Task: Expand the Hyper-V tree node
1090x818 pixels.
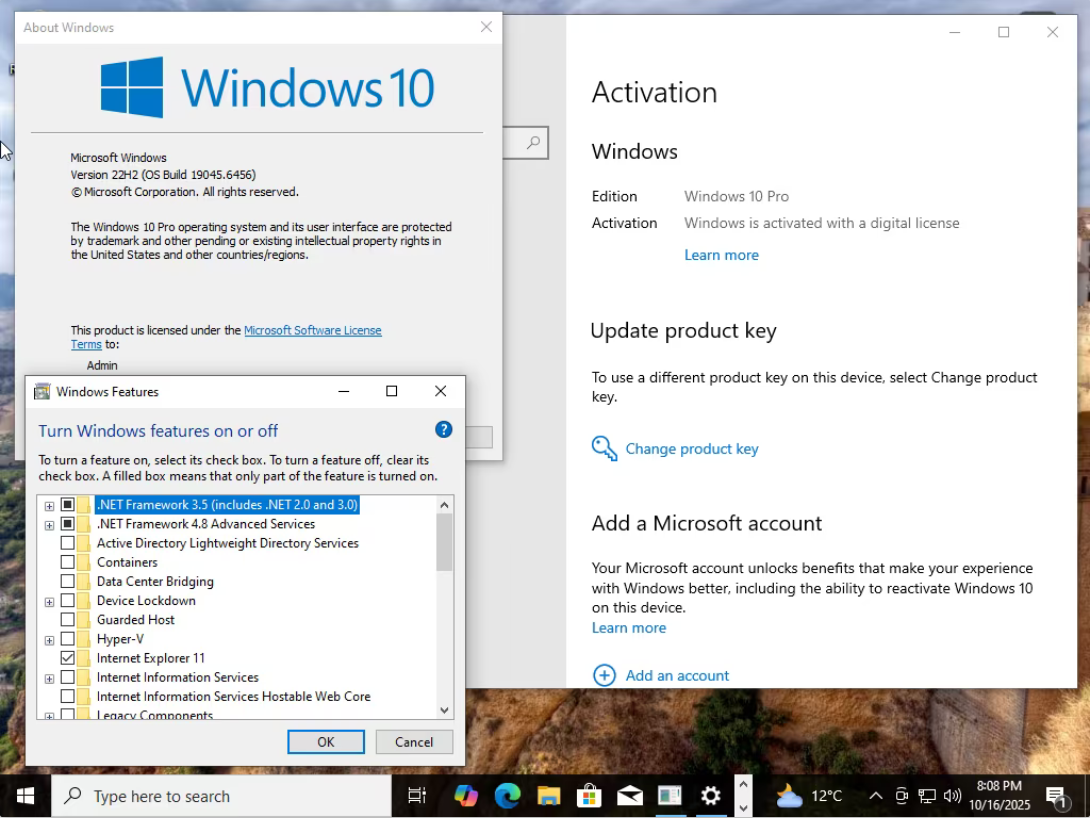Action: click(x=49, y=640)
